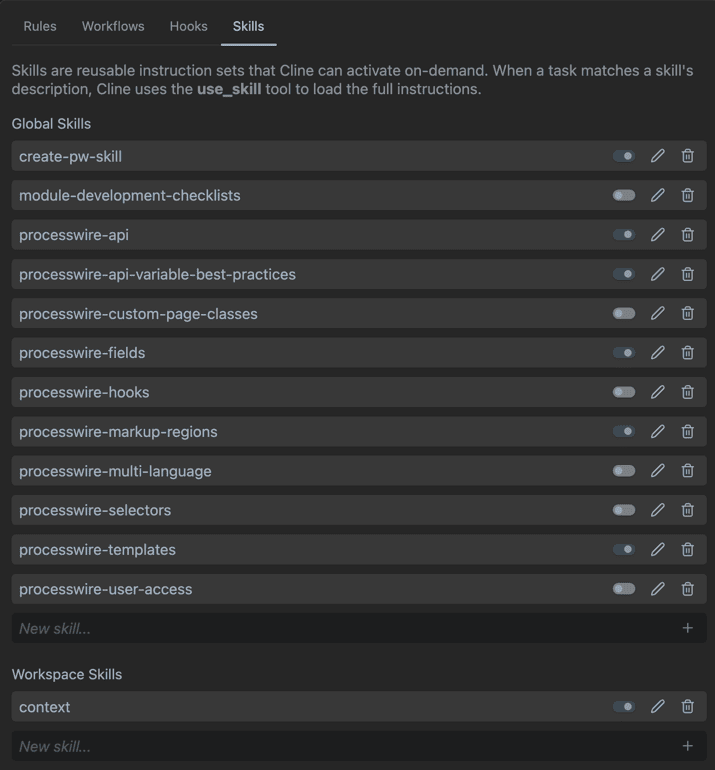Viewport: 715px width, 770px height.
Task: Disable the context workspace skill toggle
Action: (624, 707)
